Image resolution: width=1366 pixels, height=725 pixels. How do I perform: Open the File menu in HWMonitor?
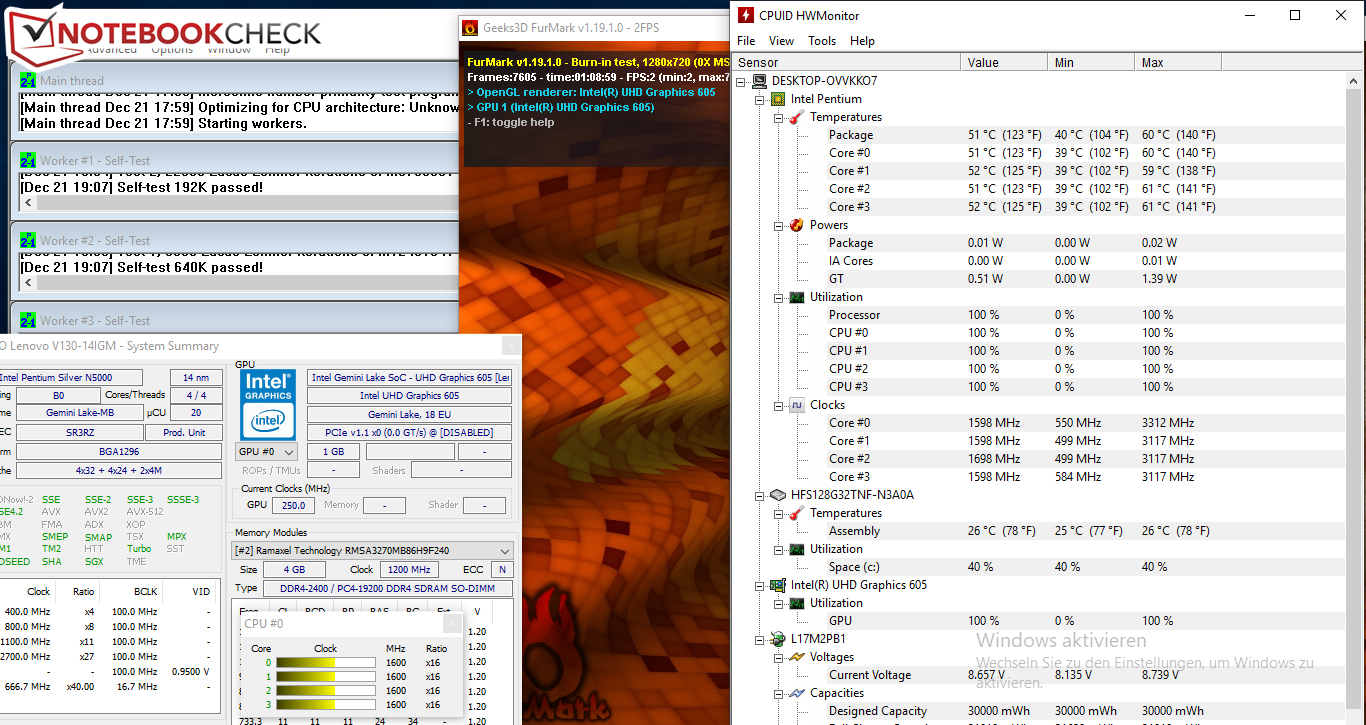[746, 41]
